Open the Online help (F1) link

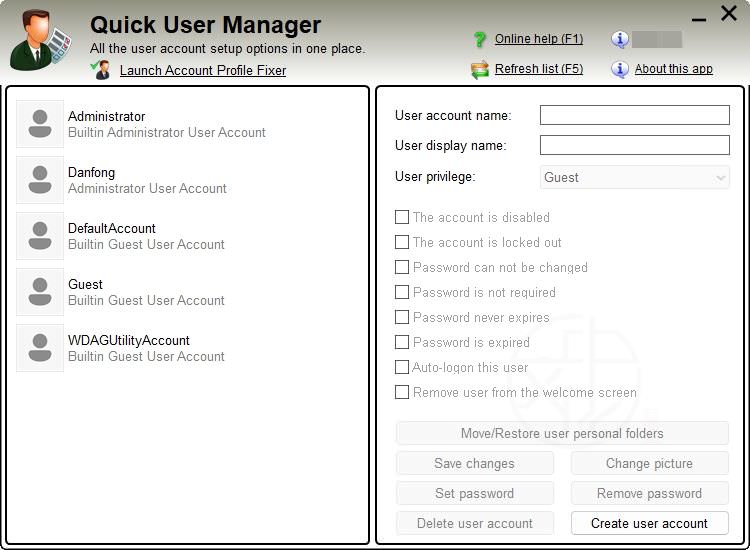[x=538, y=40]
